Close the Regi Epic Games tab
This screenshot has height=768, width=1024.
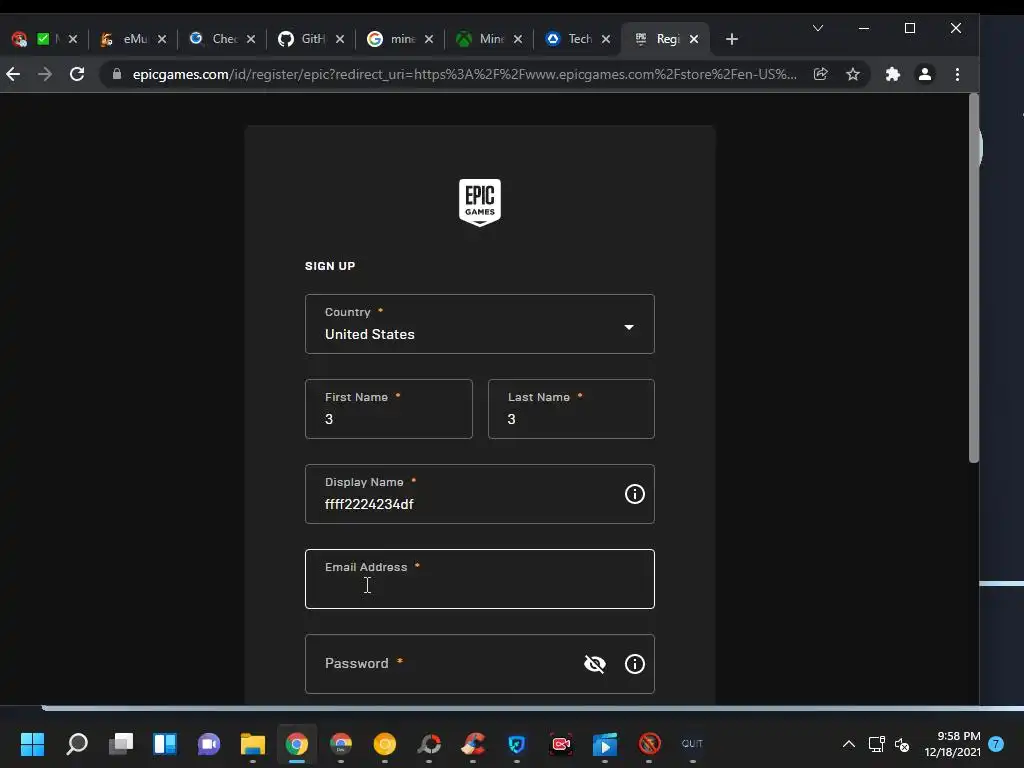(x=694, y=39)
